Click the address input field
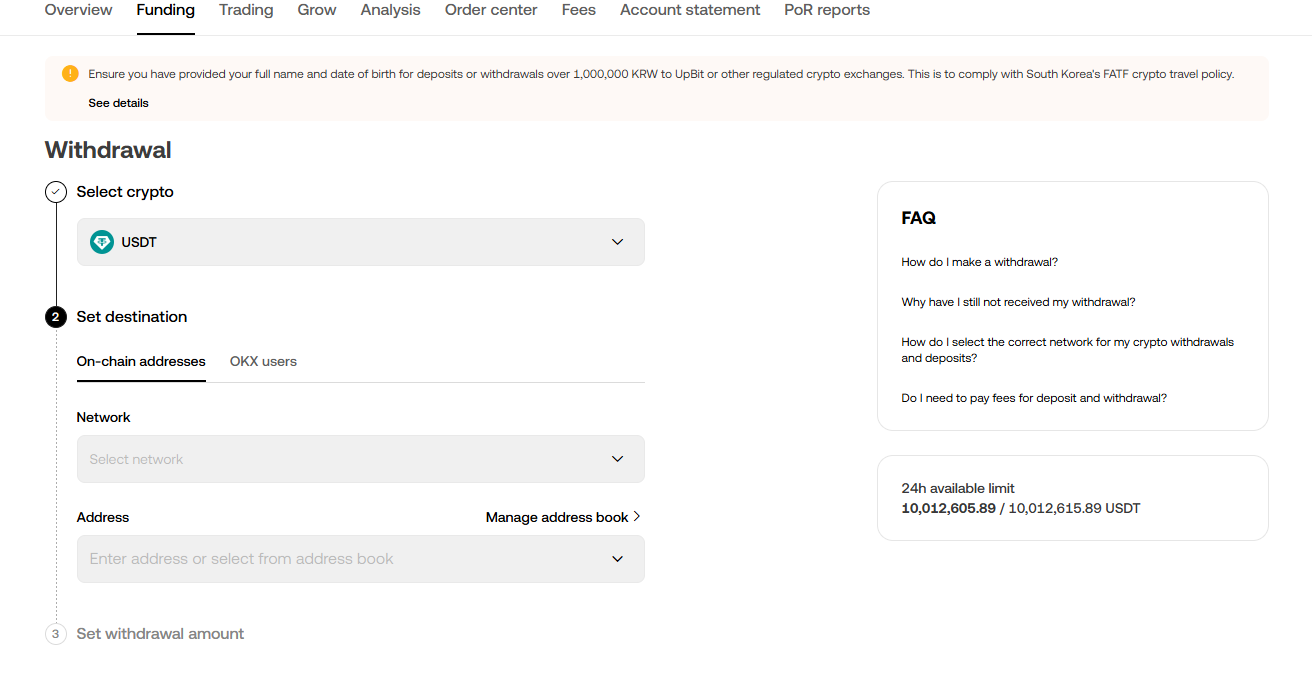 pos(361,559)
